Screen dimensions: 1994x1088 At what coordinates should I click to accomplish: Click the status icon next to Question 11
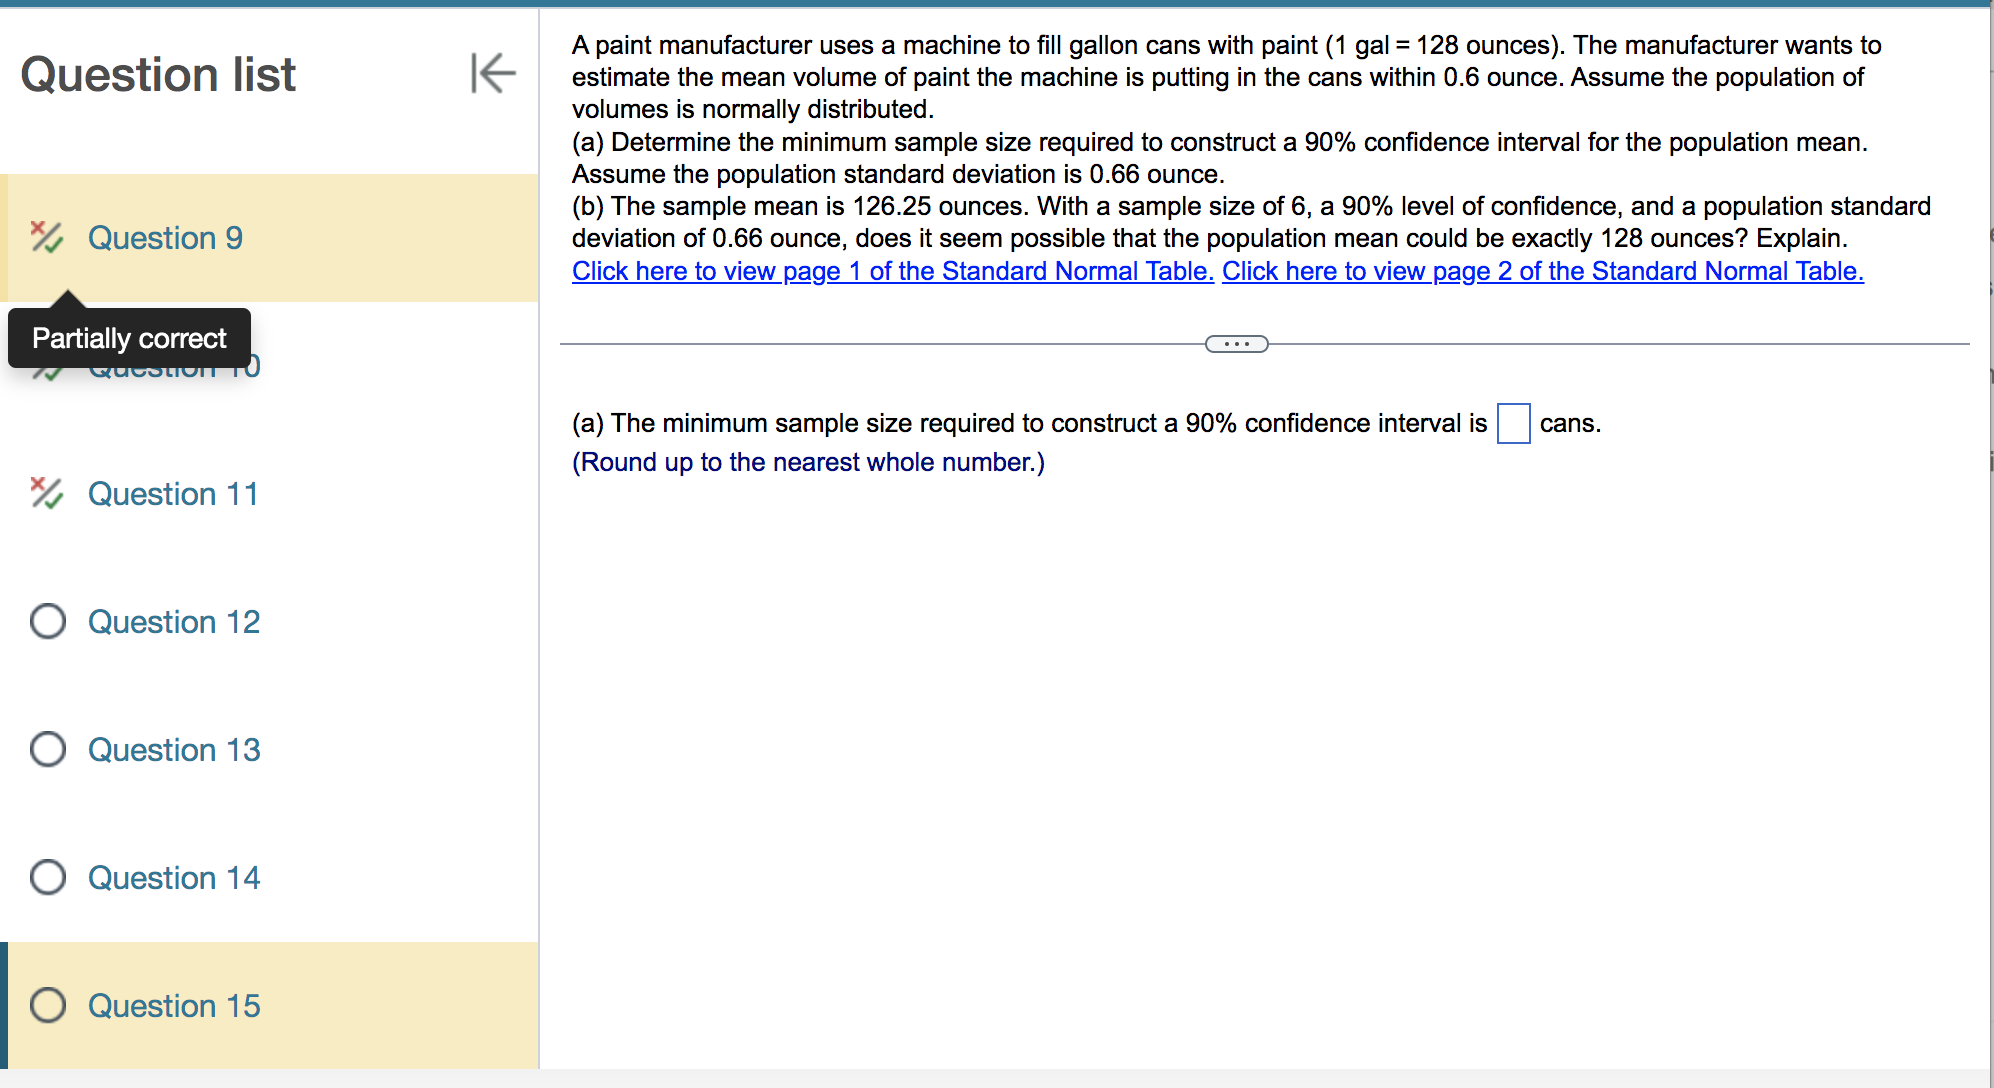45,493
